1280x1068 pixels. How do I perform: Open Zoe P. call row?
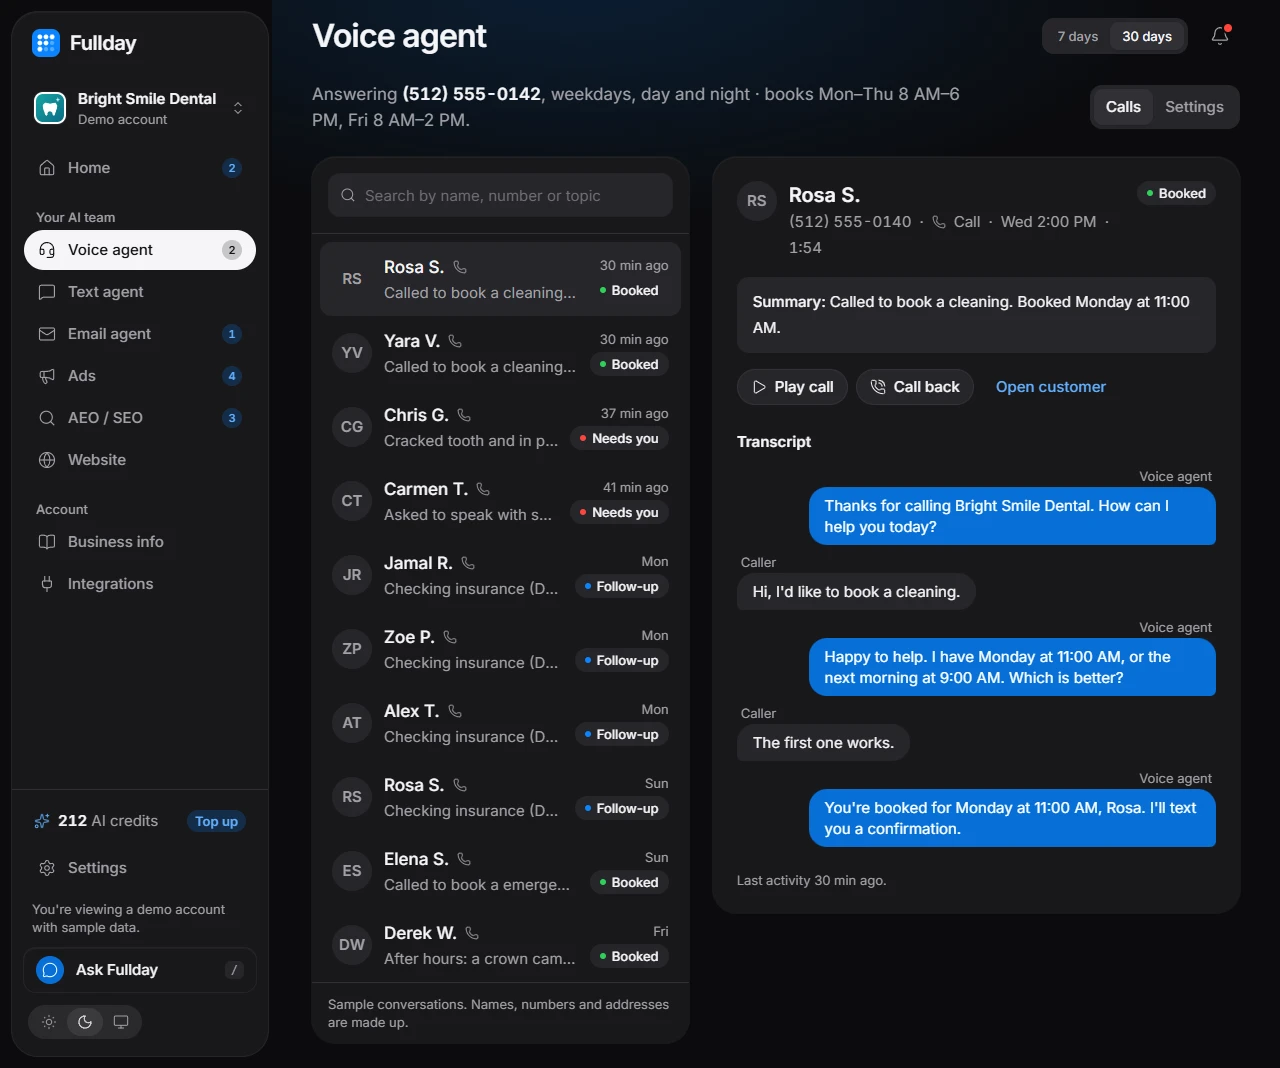coord(500,649)
